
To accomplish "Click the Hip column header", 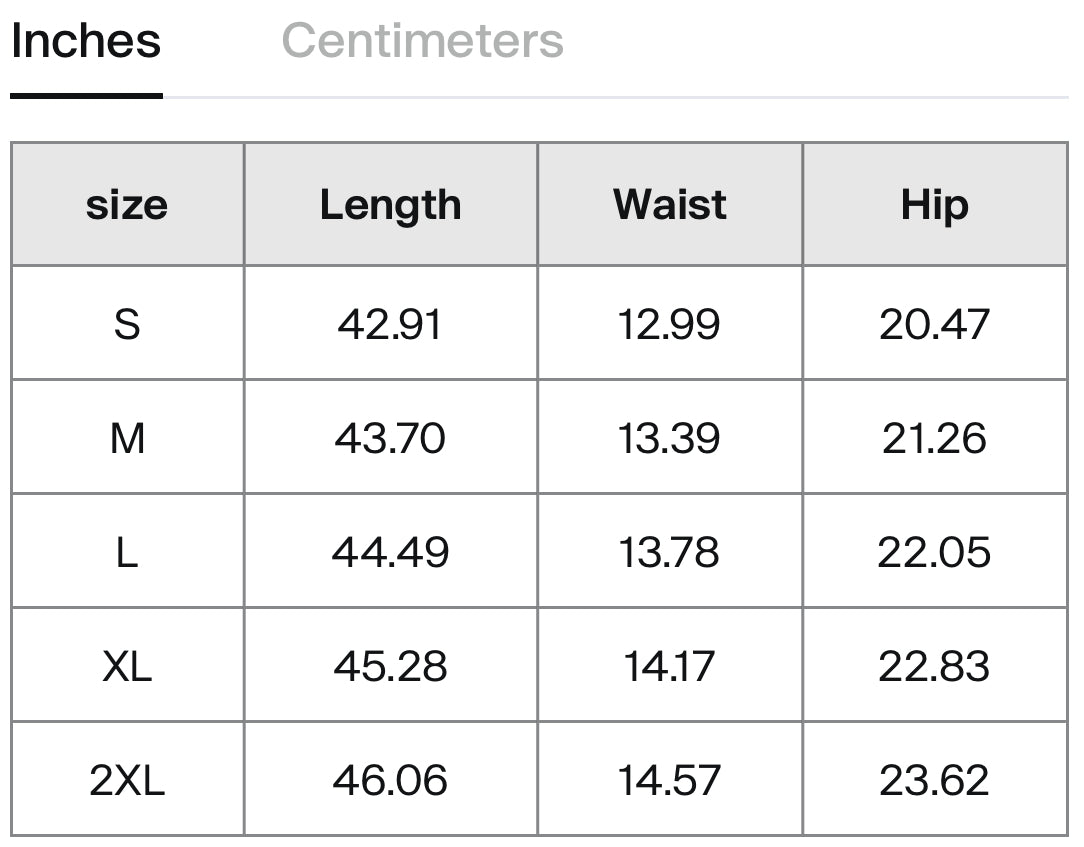I will (x=935, y=205).
